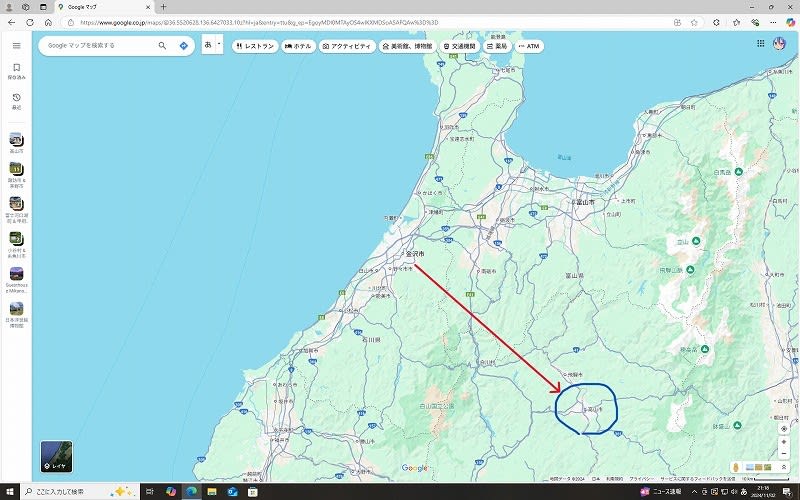
Task: Open File Explorer from the taskbar
Action: [x=212, y=491]
